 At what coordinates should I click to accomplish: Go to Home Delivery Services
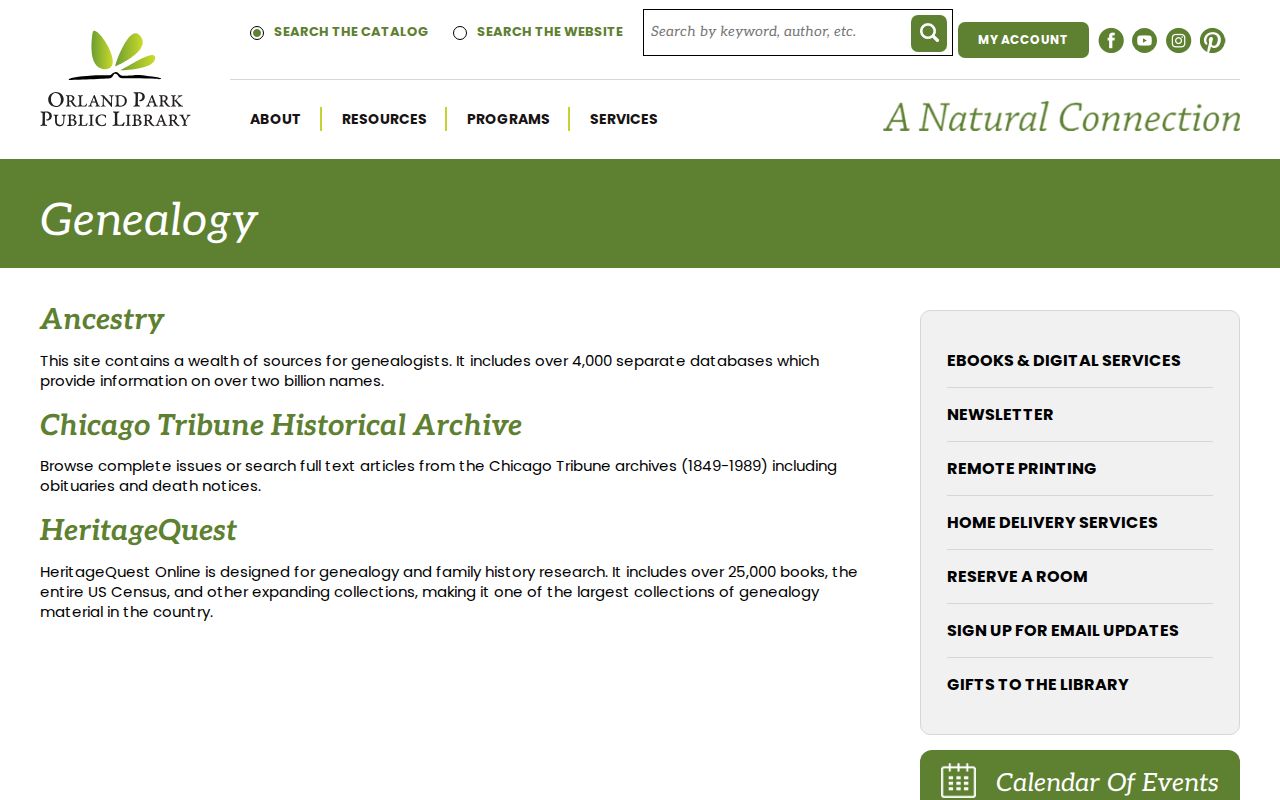coord(1052,522)
